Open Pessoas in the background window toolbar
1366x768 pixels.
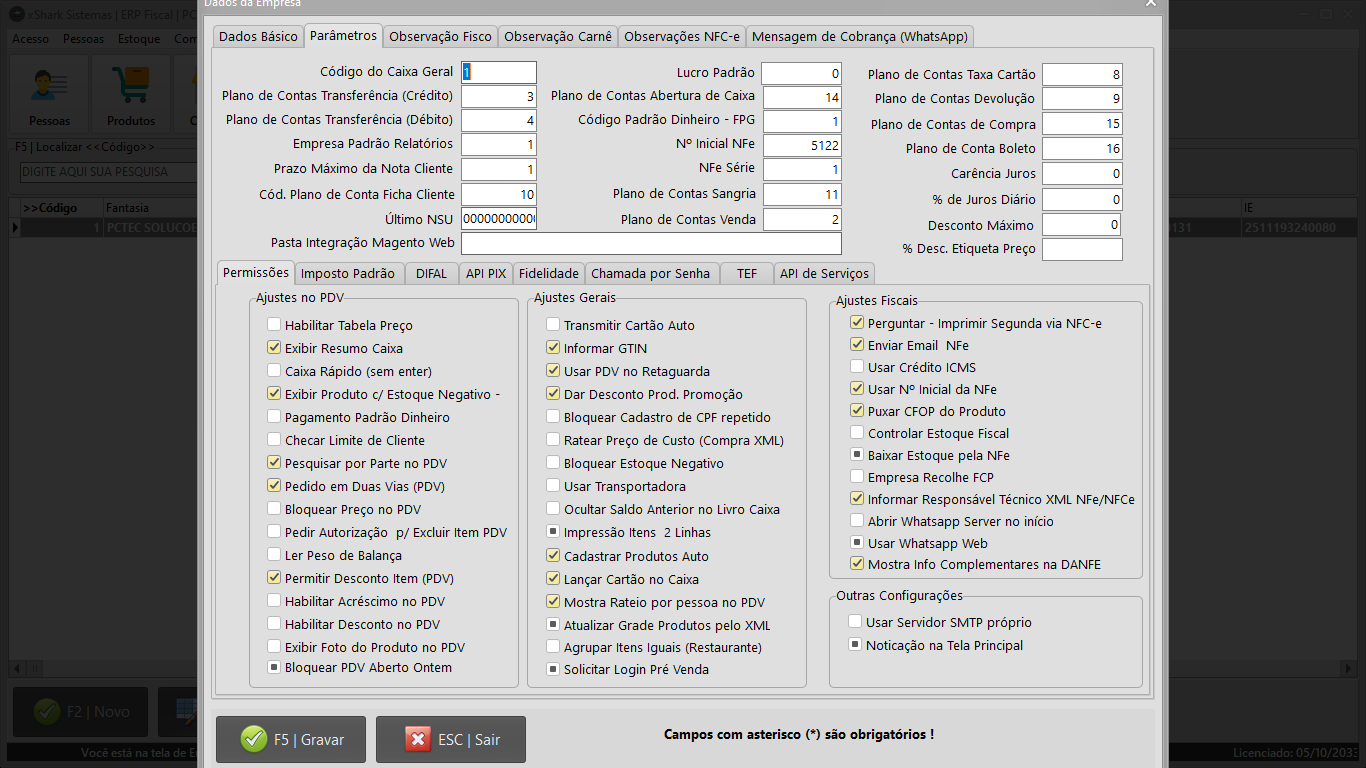pos(49,93)
